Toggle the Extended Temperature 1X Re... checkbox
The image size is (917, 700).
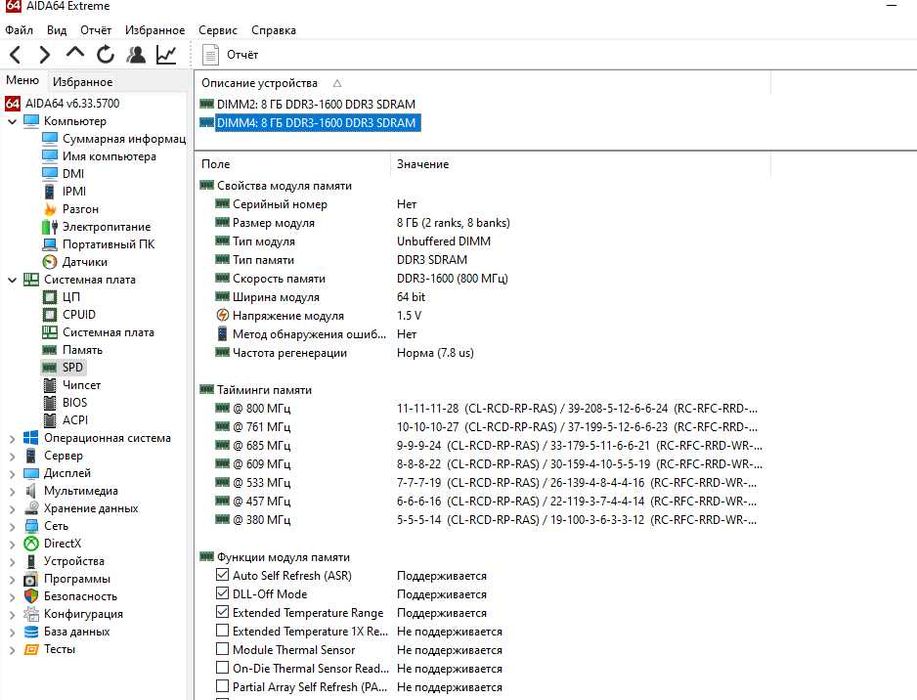click(x=222, y=631)
